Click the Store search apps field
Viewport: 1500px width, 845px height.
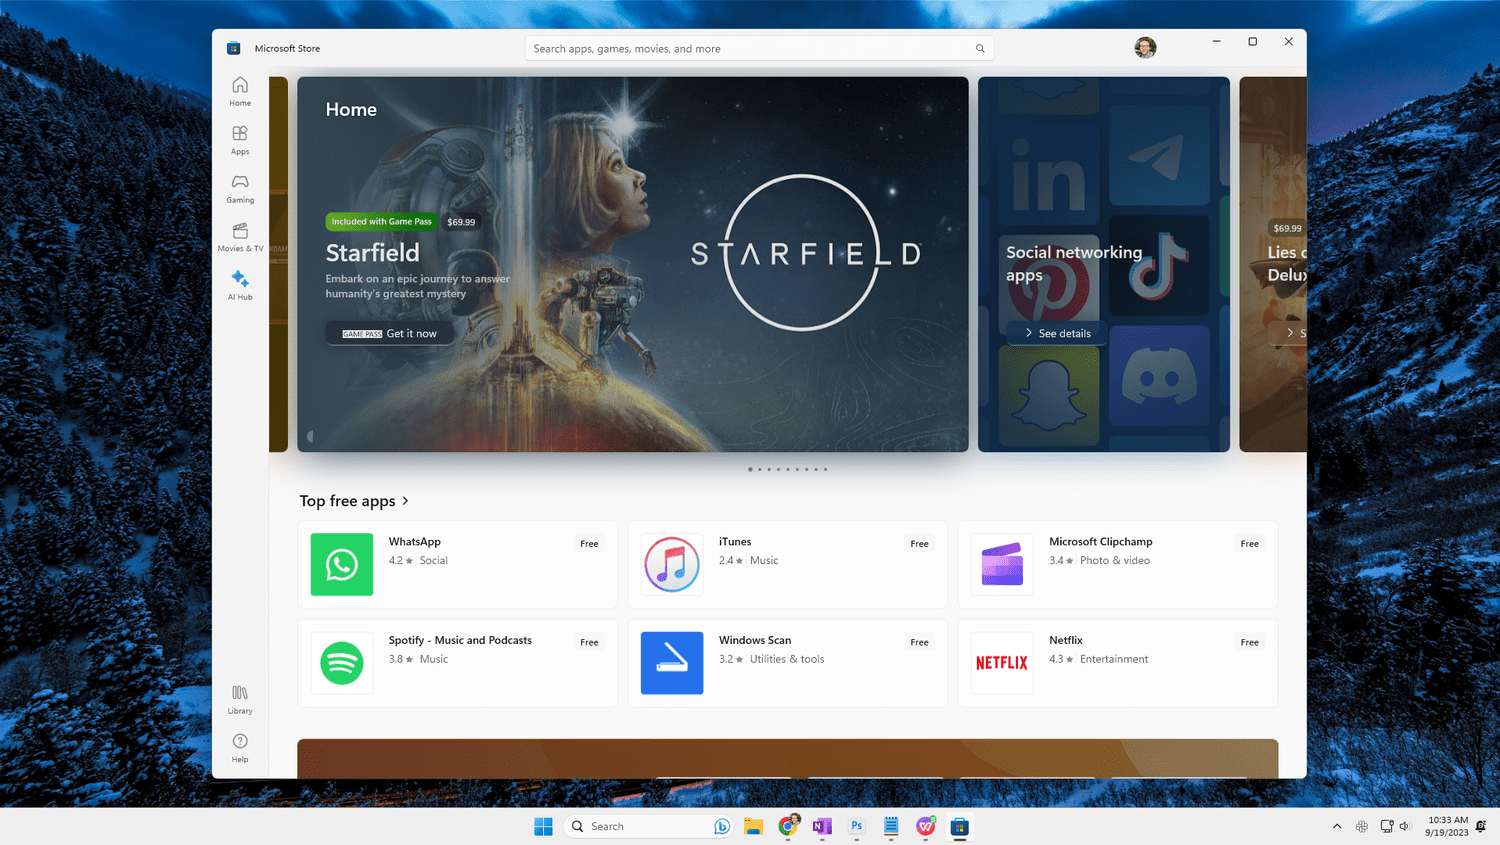(x=759, y=48)
